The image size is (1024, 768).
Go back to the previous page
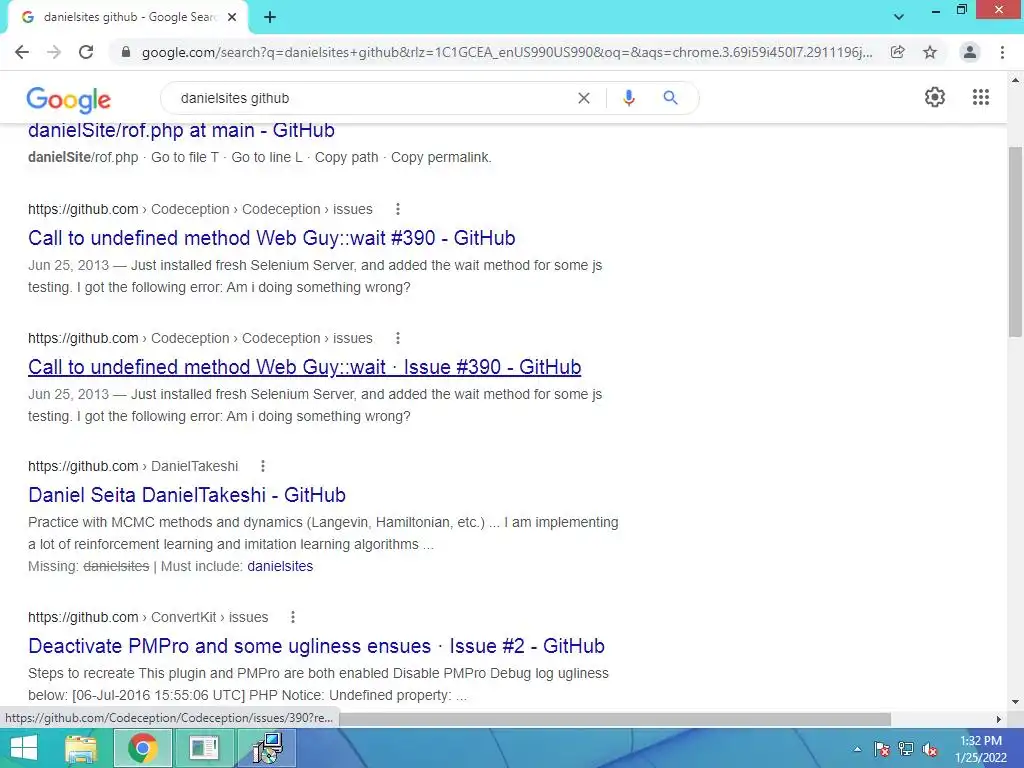[22, 52]
